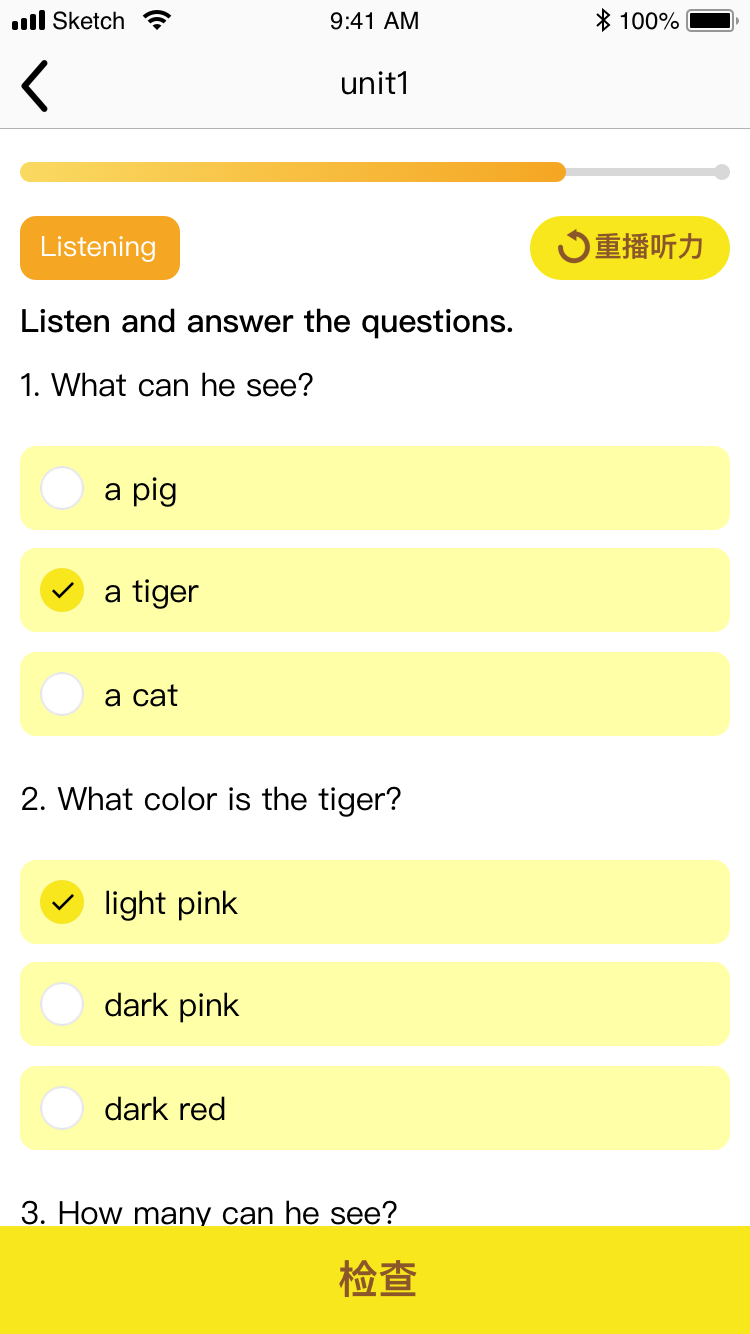Image resolution: width=750 pixels, height=1334 pixels.
Task: Click the 重播听力 replay button
Action: [630, 247]
